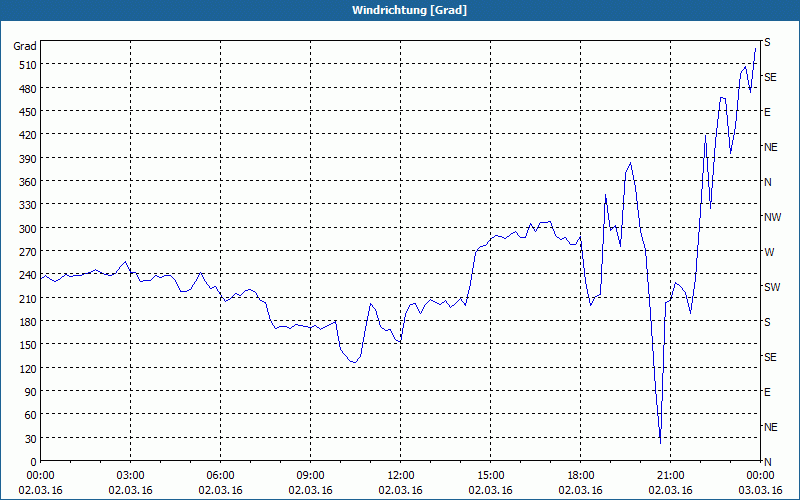Click the N compass label at 0

tap(768, 462)
